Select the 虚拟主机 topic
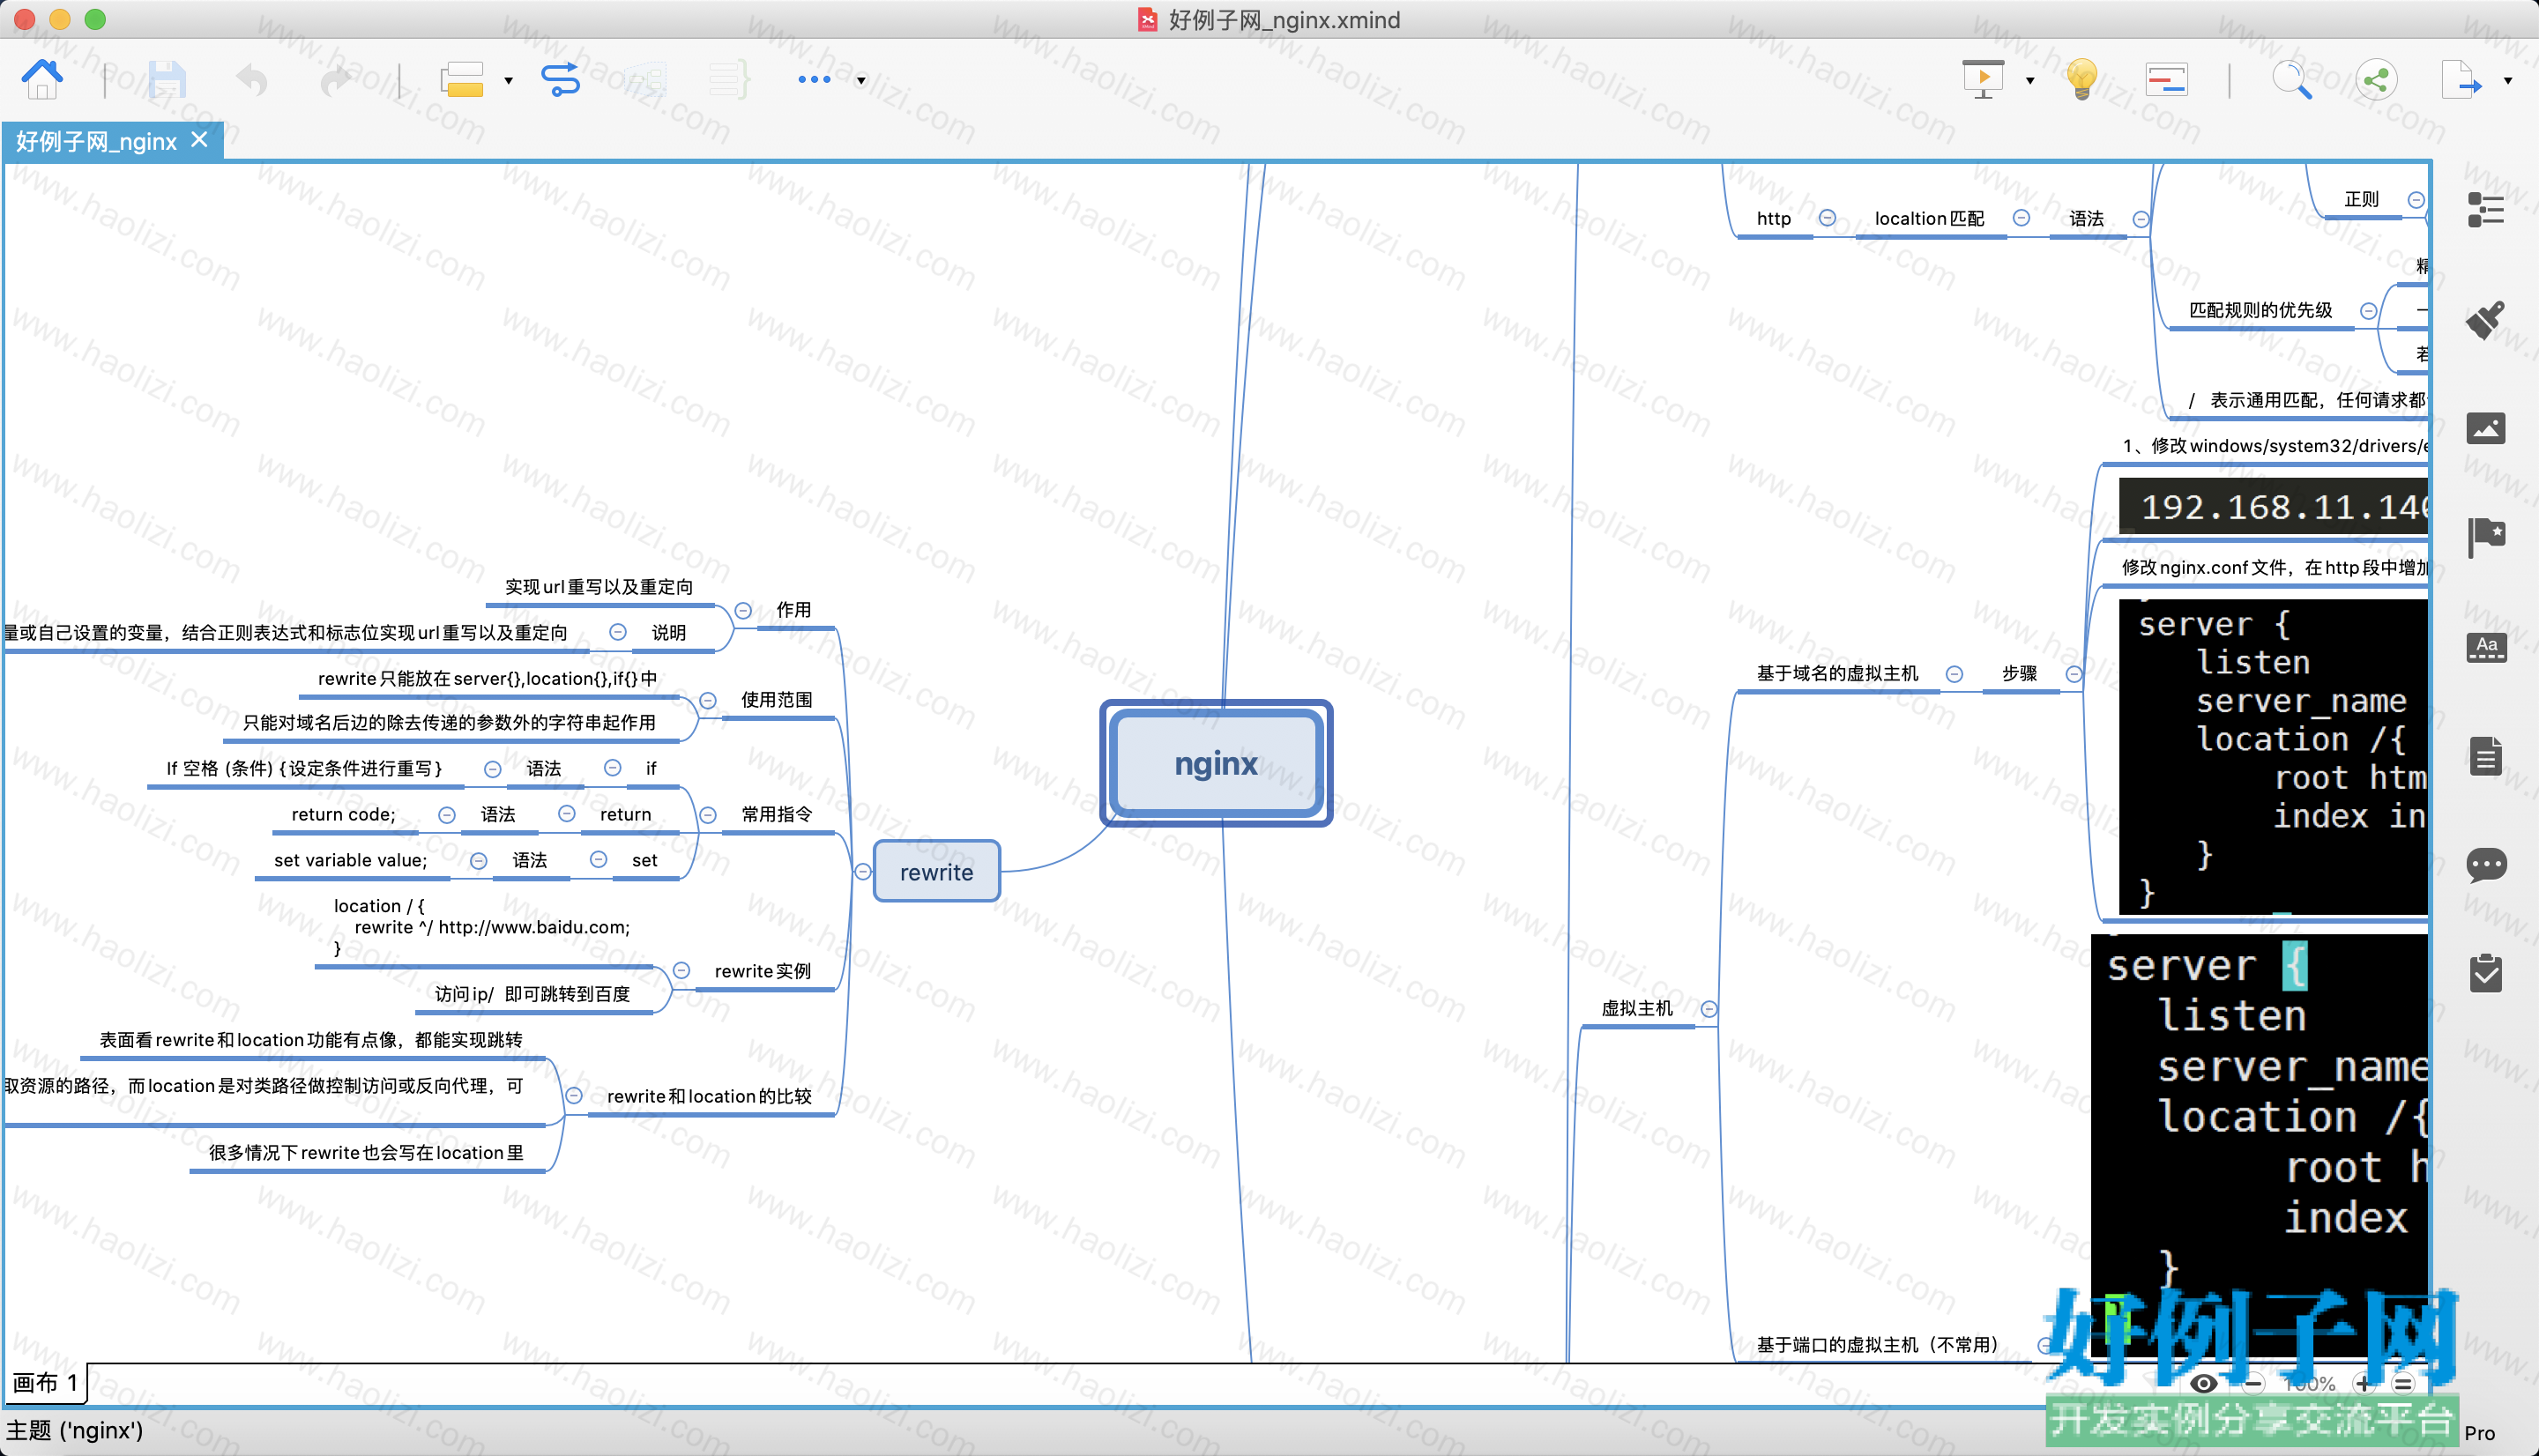 pos(1637,1008)
